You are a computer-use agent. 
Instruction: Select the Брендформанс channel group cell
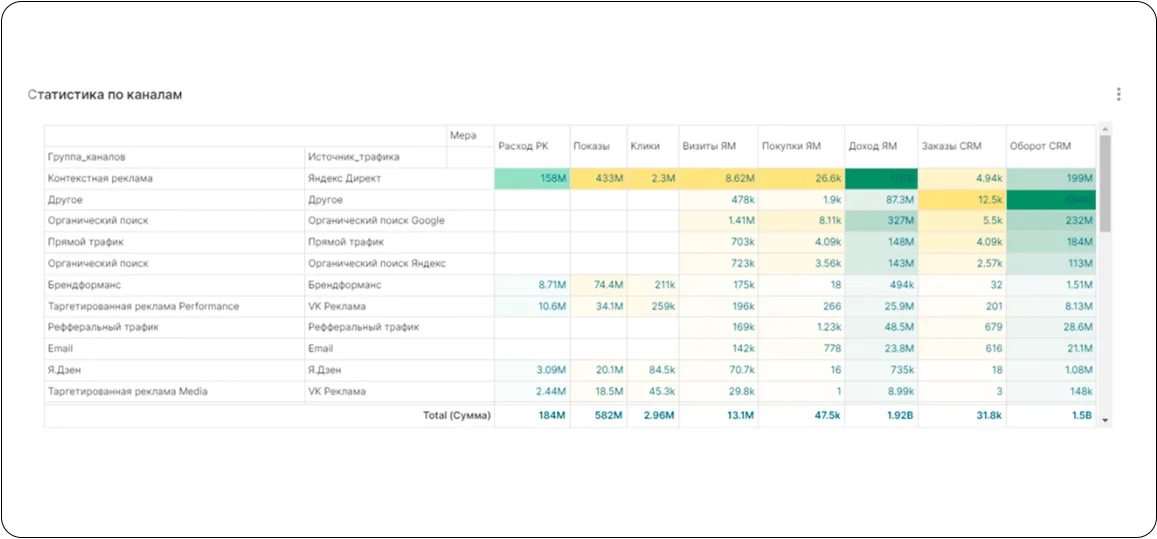pos(85,285)
